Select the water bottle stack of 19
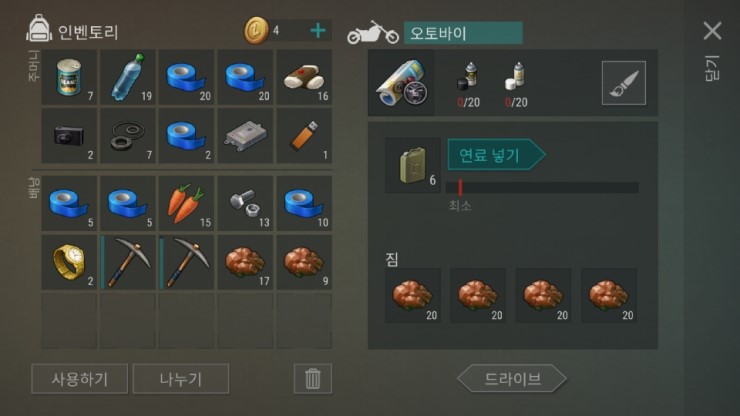Viewport: 740px width, 416px height. coord(128,77)
